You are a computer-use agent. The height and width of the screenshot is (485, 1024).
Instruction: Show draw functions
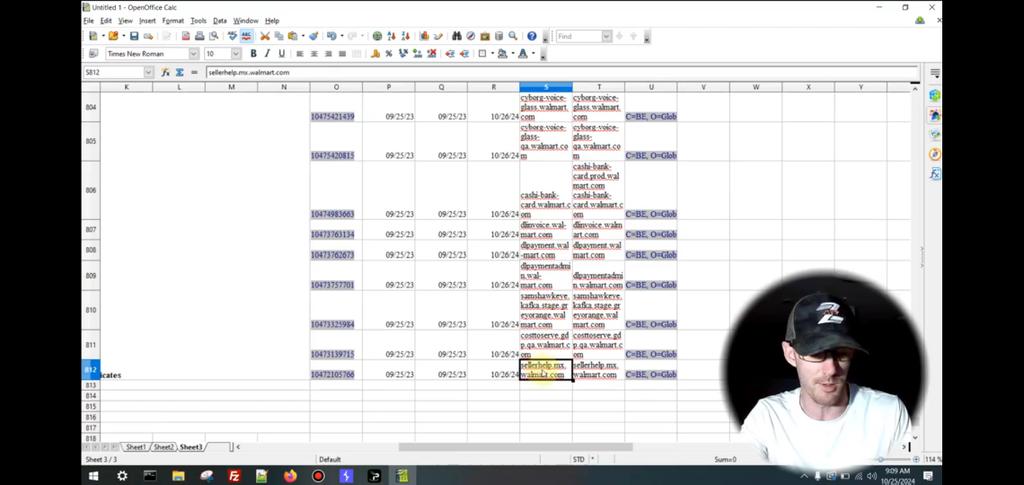(x=438, y=37)
